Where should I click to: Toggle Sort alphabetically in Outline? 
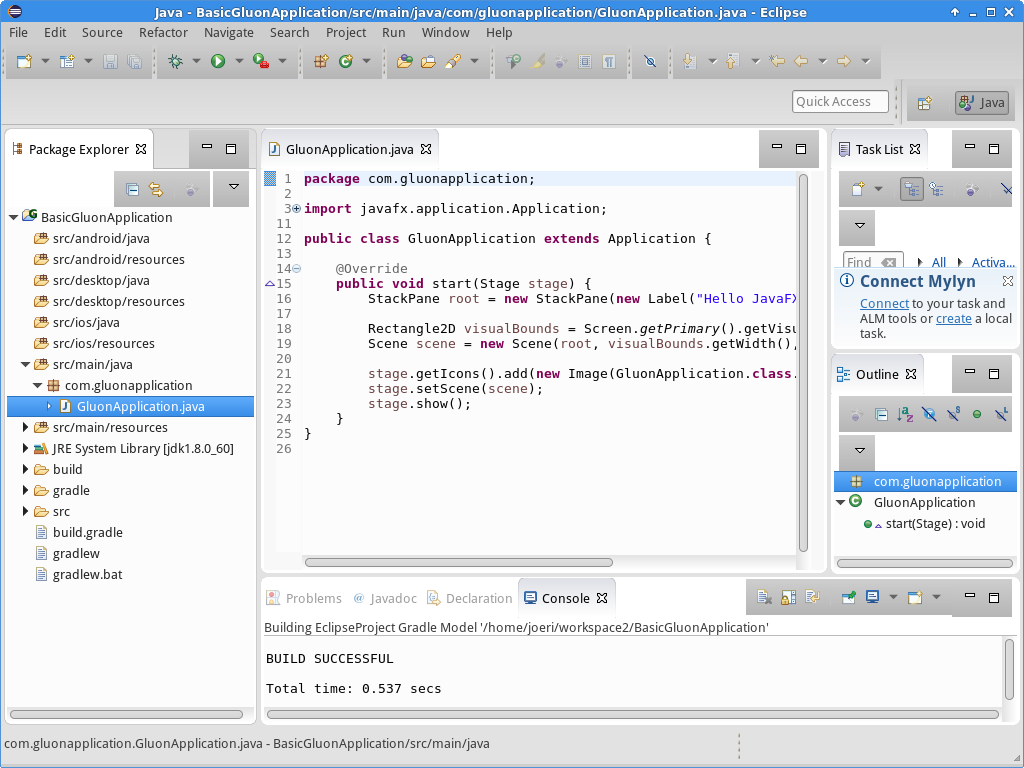point(905,414)
